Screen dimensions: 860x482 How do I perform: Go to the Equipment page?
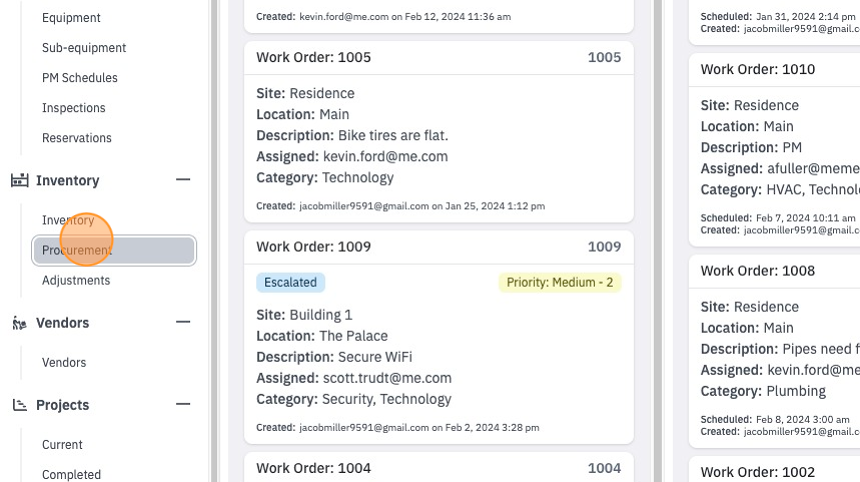click(71, 18)
